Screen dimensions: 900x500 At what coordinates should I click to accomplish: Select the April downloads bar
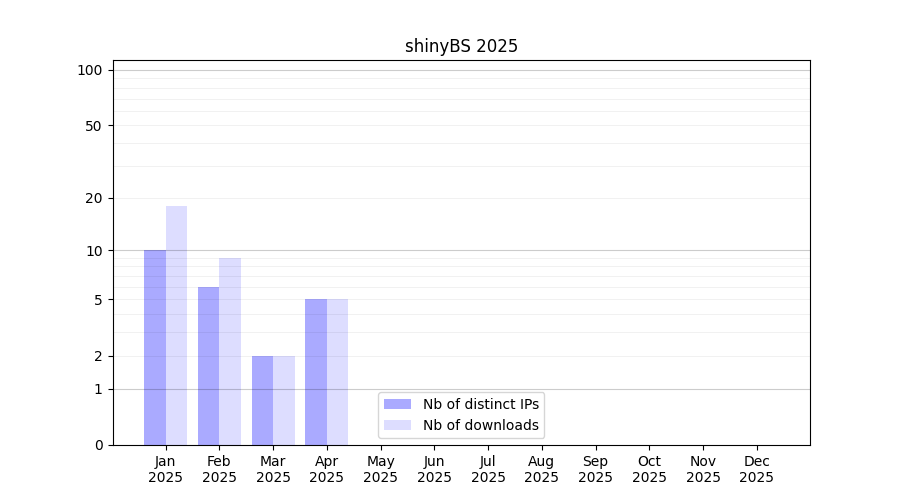[338, 372]
